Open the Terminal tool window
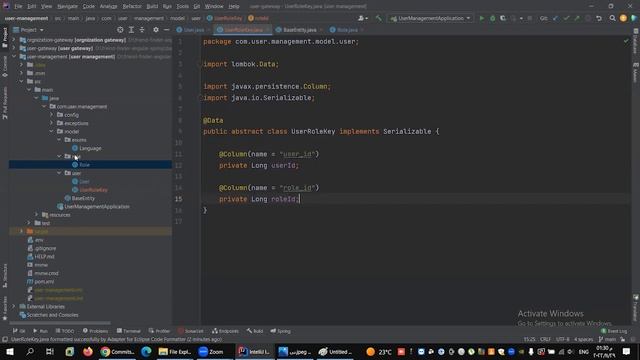The width and height of the screenshot is (640, 360). 129,331
